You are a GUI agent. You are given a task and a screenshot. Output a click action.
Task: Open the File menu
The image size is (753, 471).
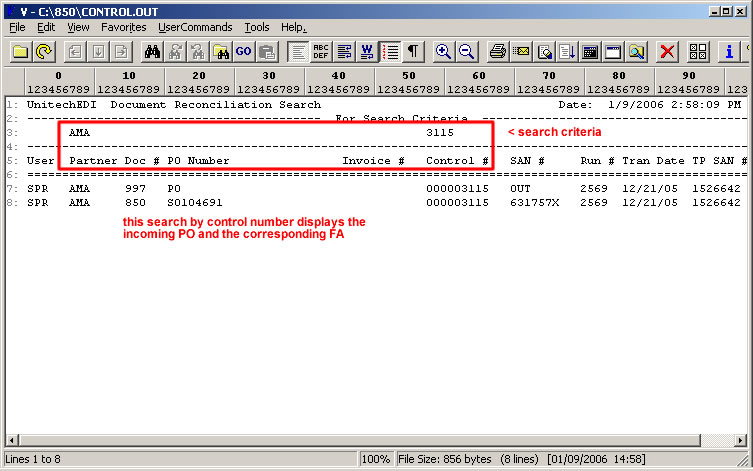click(x=17, y=27)
